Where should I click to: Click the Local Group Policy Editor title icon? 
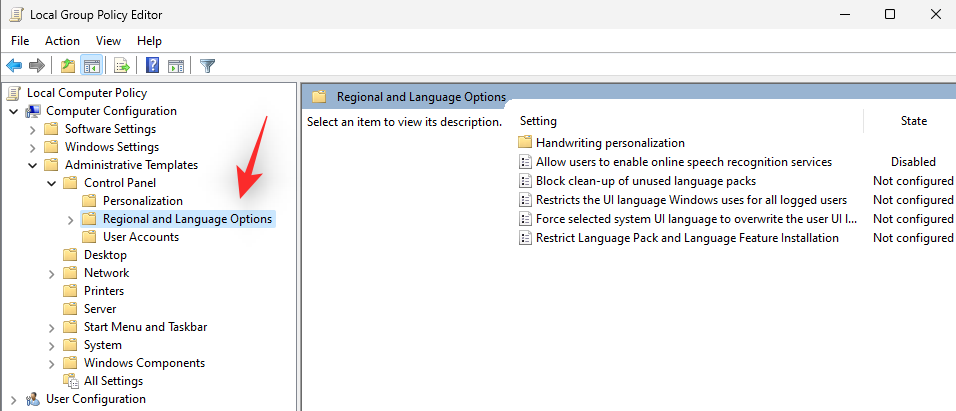click(14, 15)
